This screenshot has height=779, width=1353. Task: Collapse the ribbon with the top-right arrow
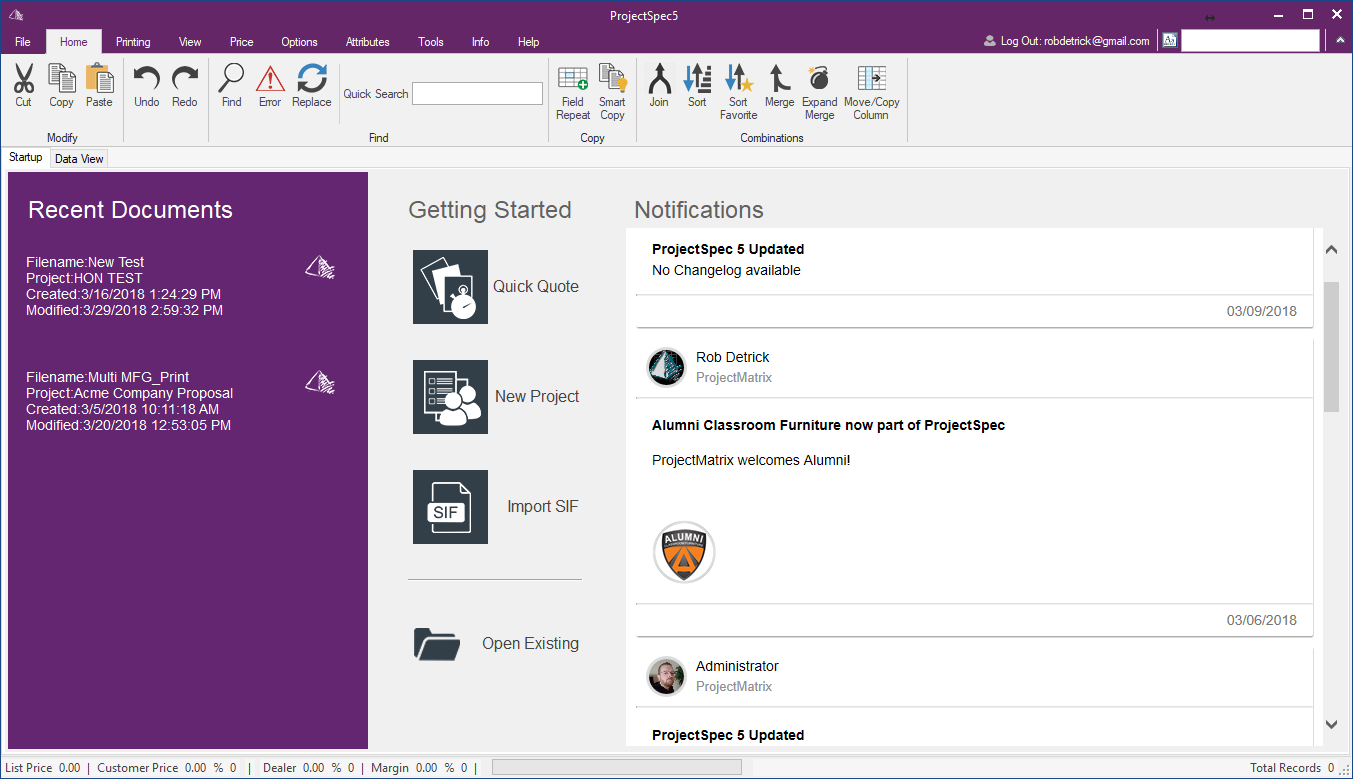click(1340, 41)
